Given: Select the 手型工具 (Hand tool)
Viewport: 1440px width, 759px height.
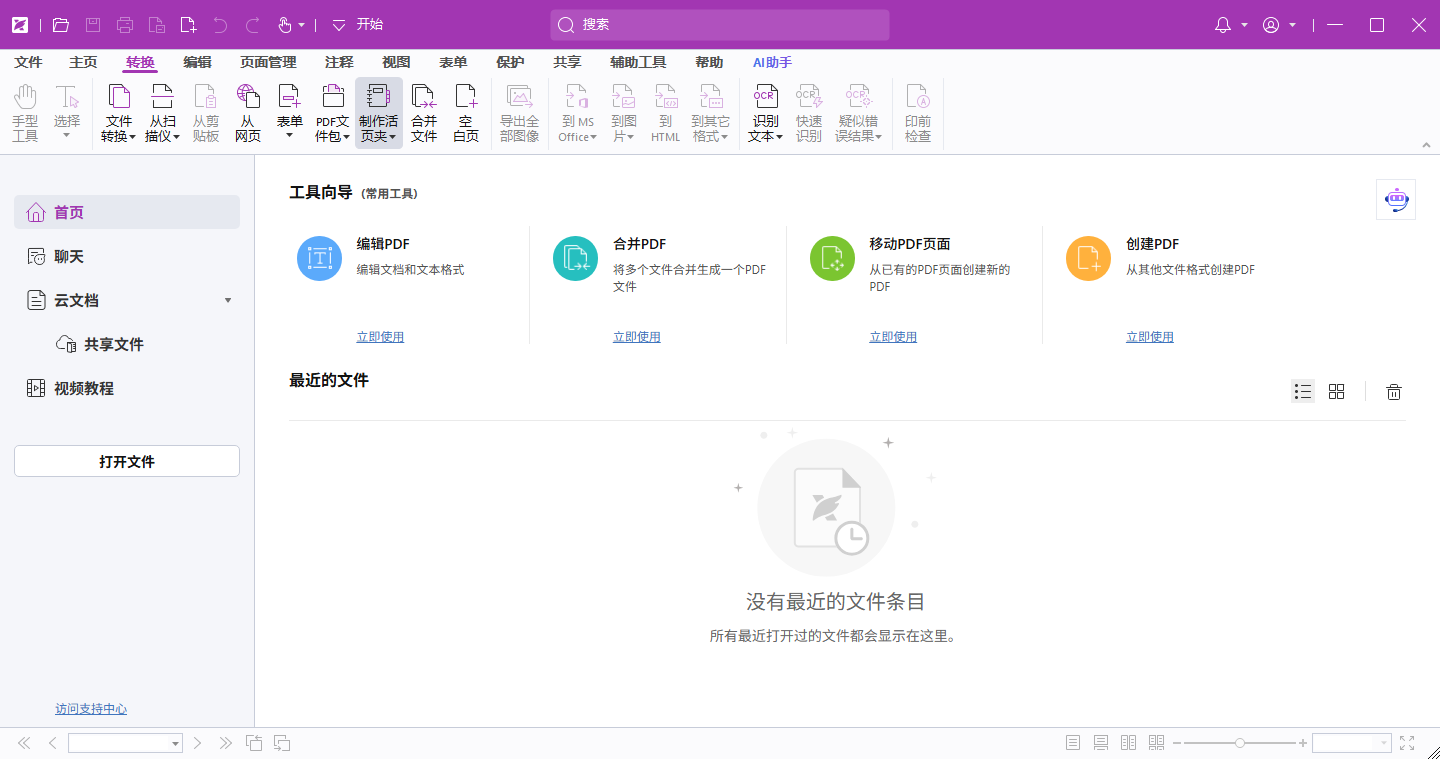Looking at the screenshot, I should (24, 110).
